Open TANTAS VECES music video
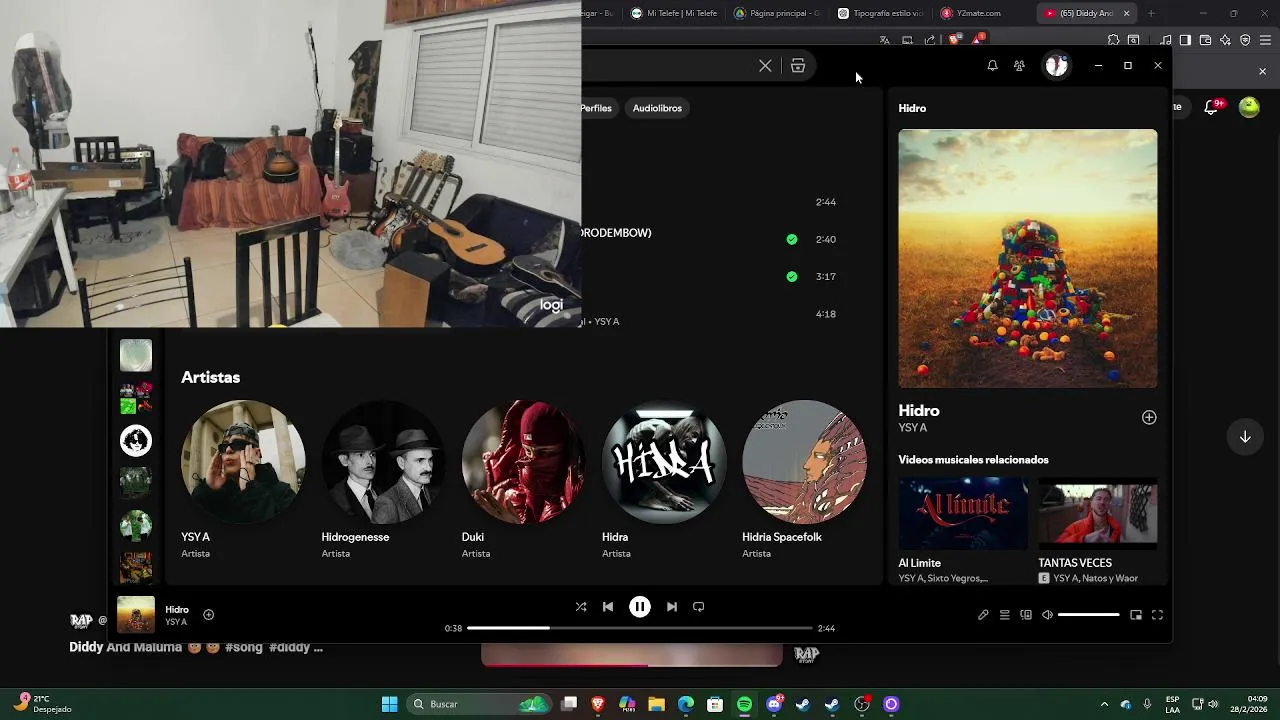This screenshot has width=1280, height=720. (1098, 530)
